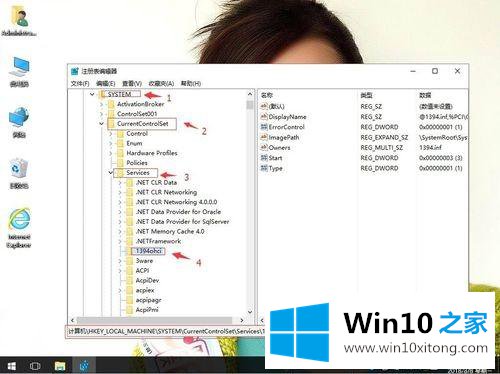Viewport: 500px width, 374px height.
Task: Select the CurrentControlSet key
Action: [x=143, y=124]
